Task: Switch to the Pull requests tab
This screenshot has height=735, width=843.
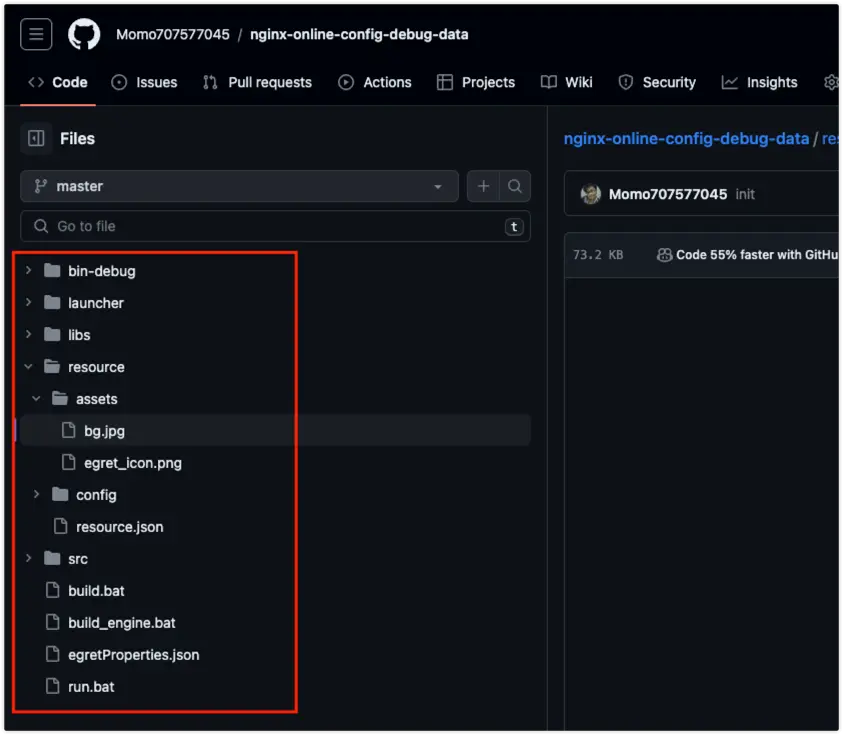Action: [257, 82]
